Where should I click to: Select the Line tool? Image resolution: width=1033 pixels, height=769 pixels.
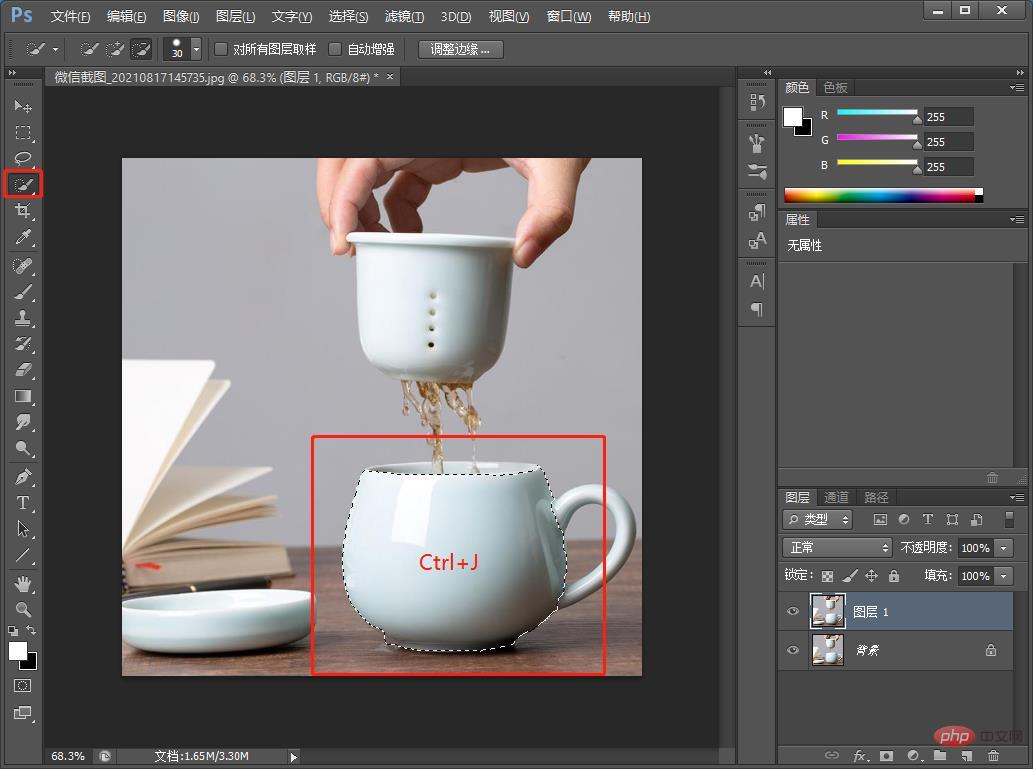click(x=22, y=555)
